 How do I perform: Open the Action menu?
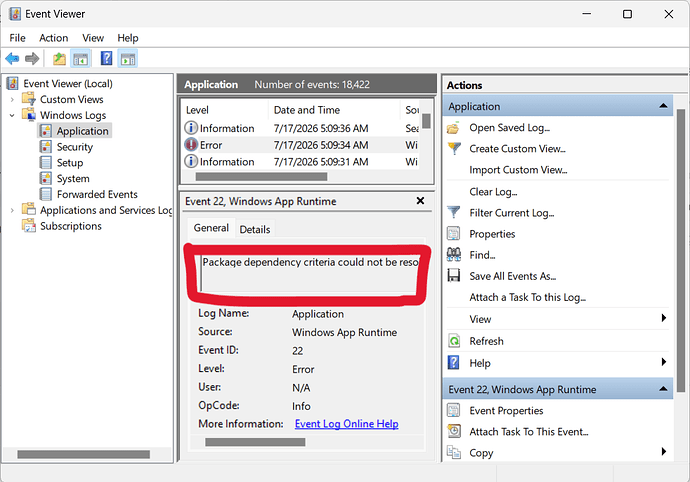(x=54, y=38)
